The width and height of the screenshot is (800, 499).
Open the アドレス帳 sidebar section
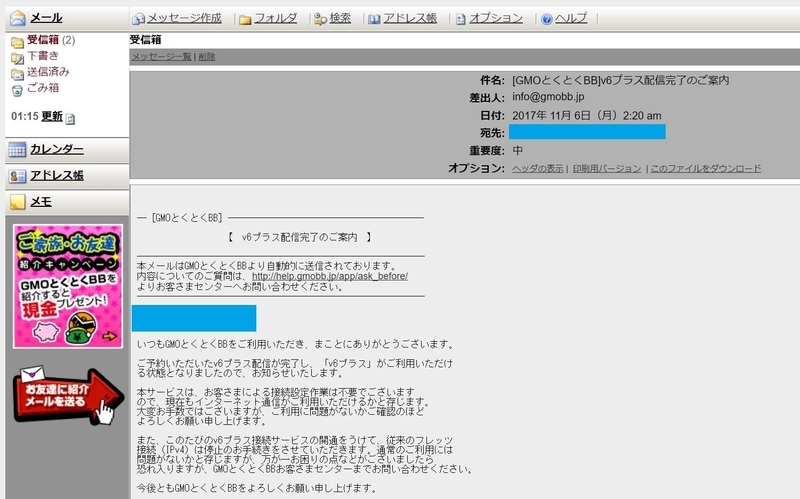coord(57,176)
